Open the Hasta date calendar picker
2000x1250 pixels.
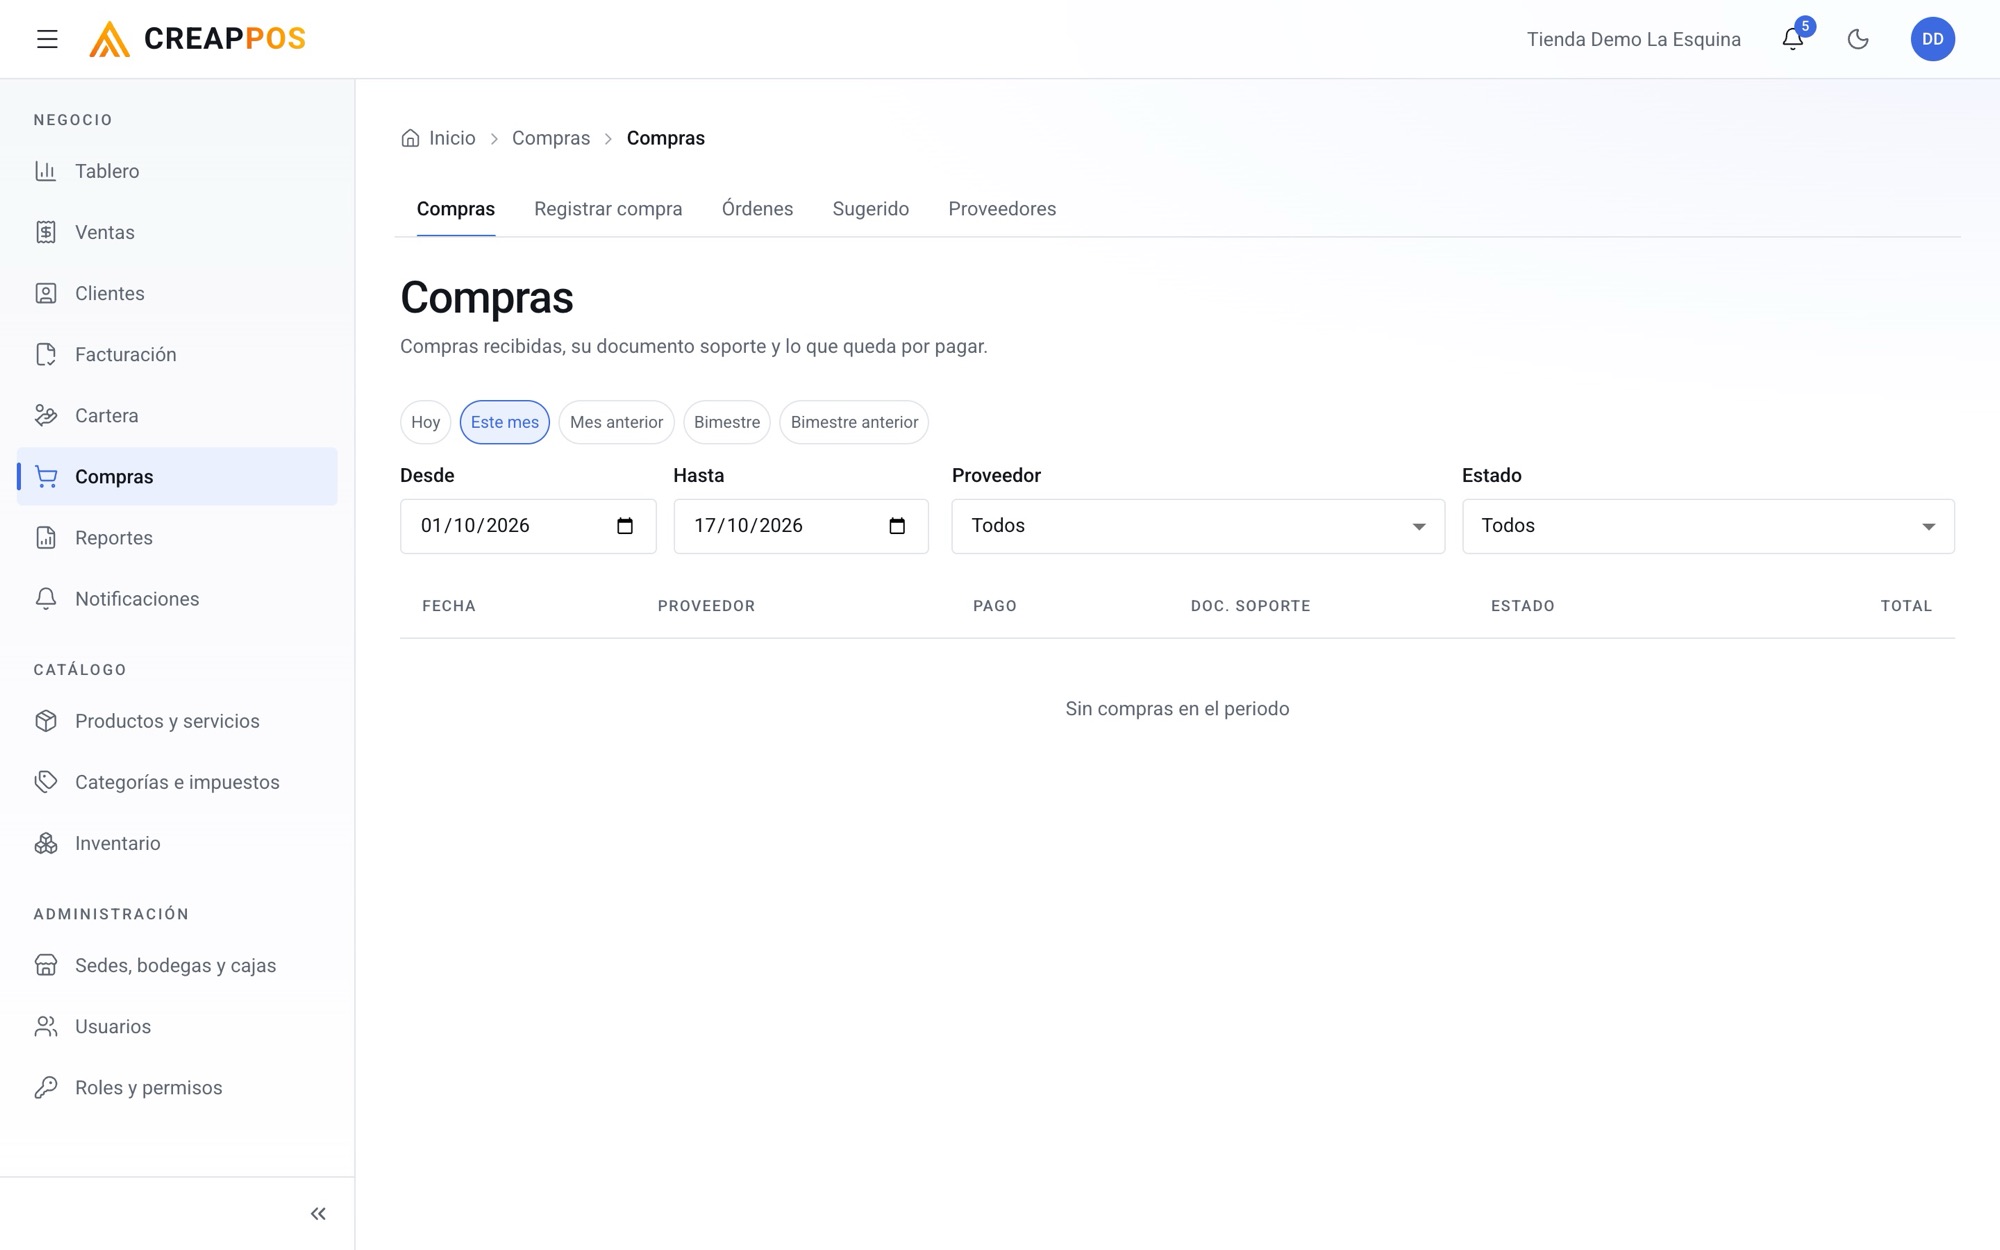click(x=897, y=526)
